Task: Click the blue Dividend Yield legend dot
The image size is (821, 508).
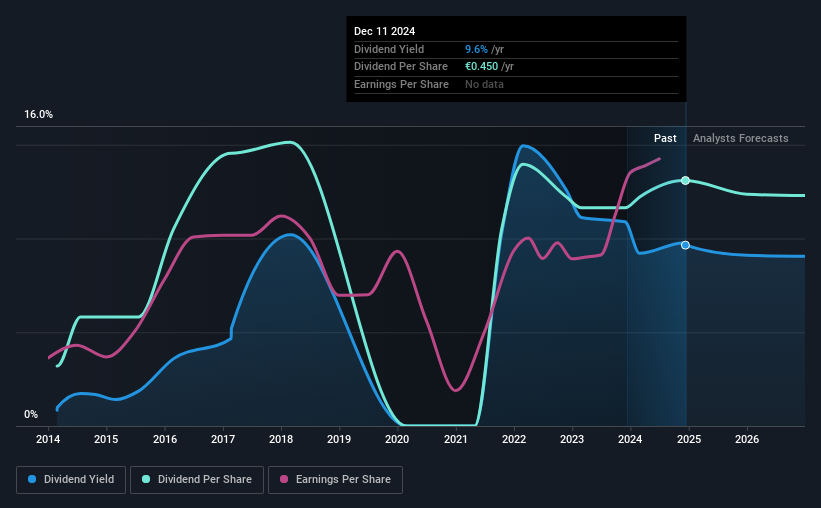Action: point(32,479)
